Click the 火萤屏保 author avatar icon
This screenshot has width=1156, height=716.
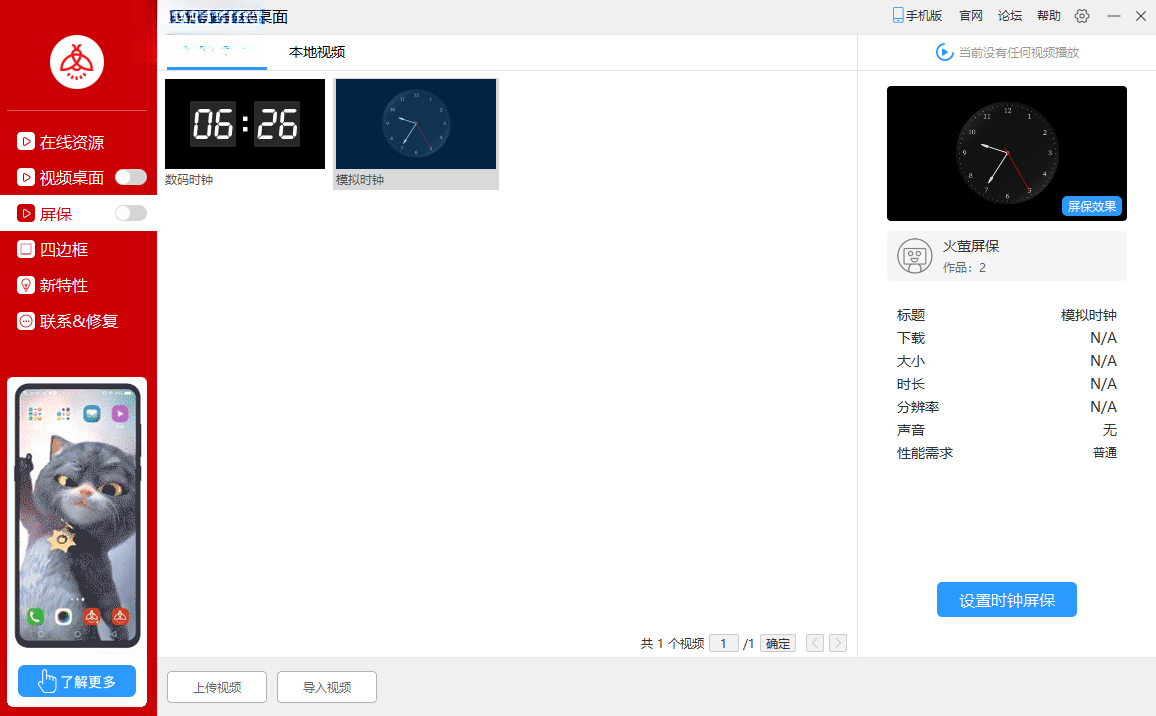(915, 256)
